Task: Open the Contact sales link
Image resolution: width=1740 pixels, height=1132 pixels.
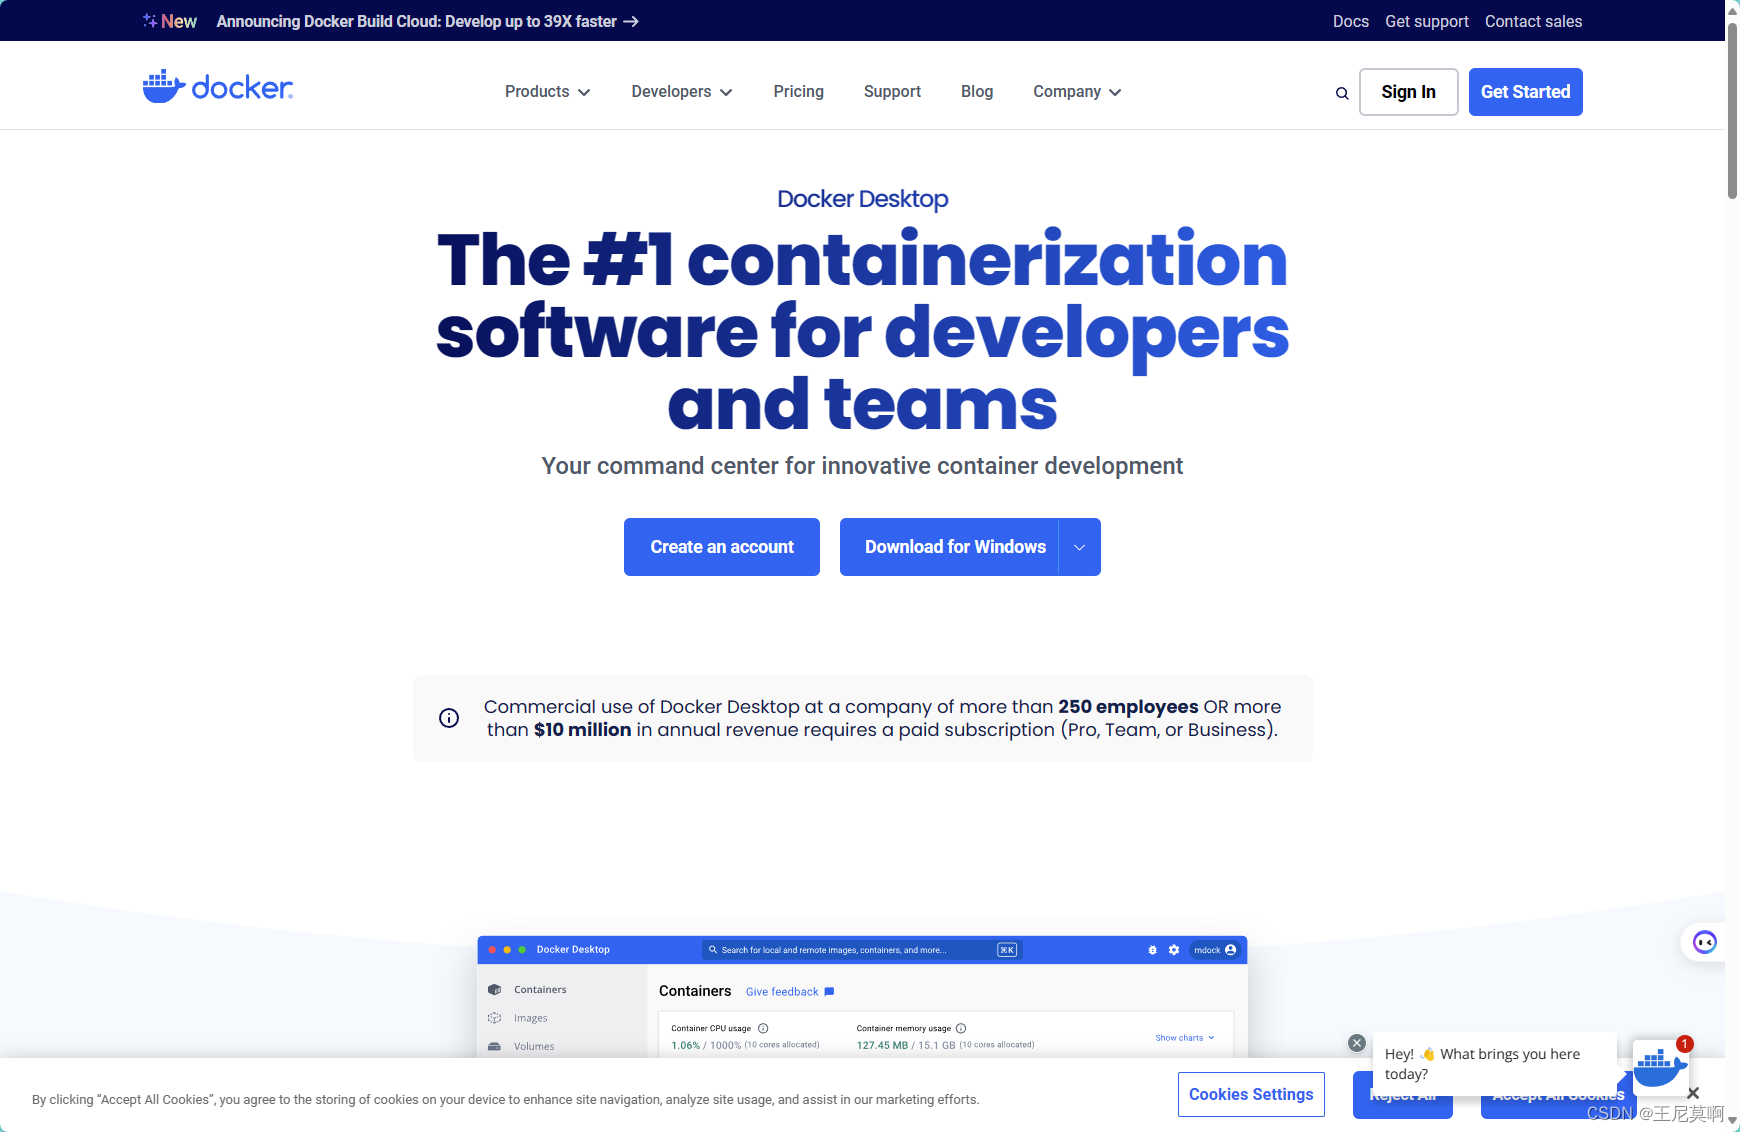Action: point(1533,21)
